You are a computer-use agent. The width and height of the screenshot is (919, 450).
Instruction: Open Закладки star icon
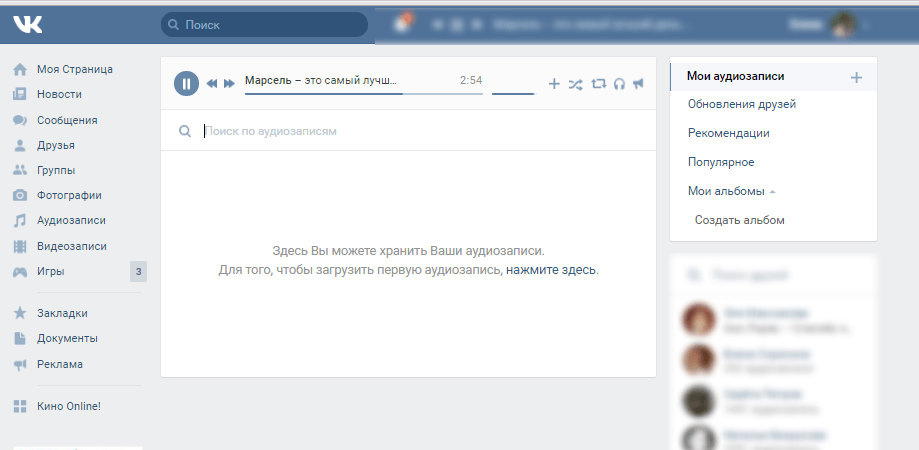coord(20,313)
